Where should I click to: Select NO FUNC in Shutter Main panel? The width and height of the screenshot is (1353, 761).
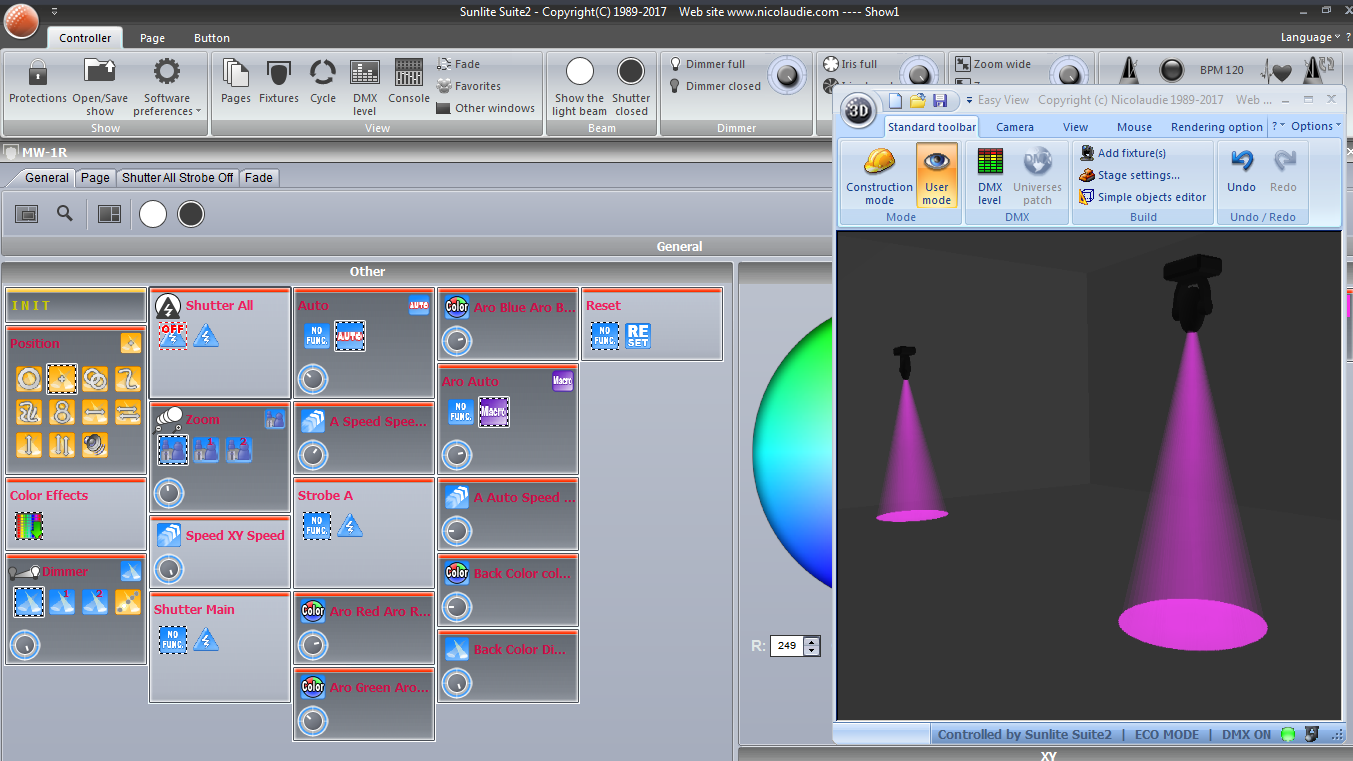click(173, 639)
